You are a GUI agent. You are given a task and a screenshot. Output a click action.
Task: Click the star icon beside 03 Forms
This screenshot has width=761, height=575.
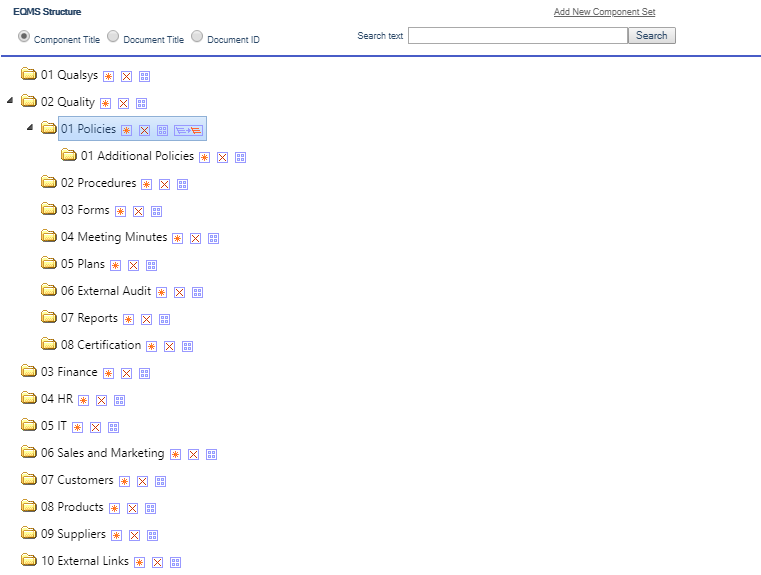point(120,212)
